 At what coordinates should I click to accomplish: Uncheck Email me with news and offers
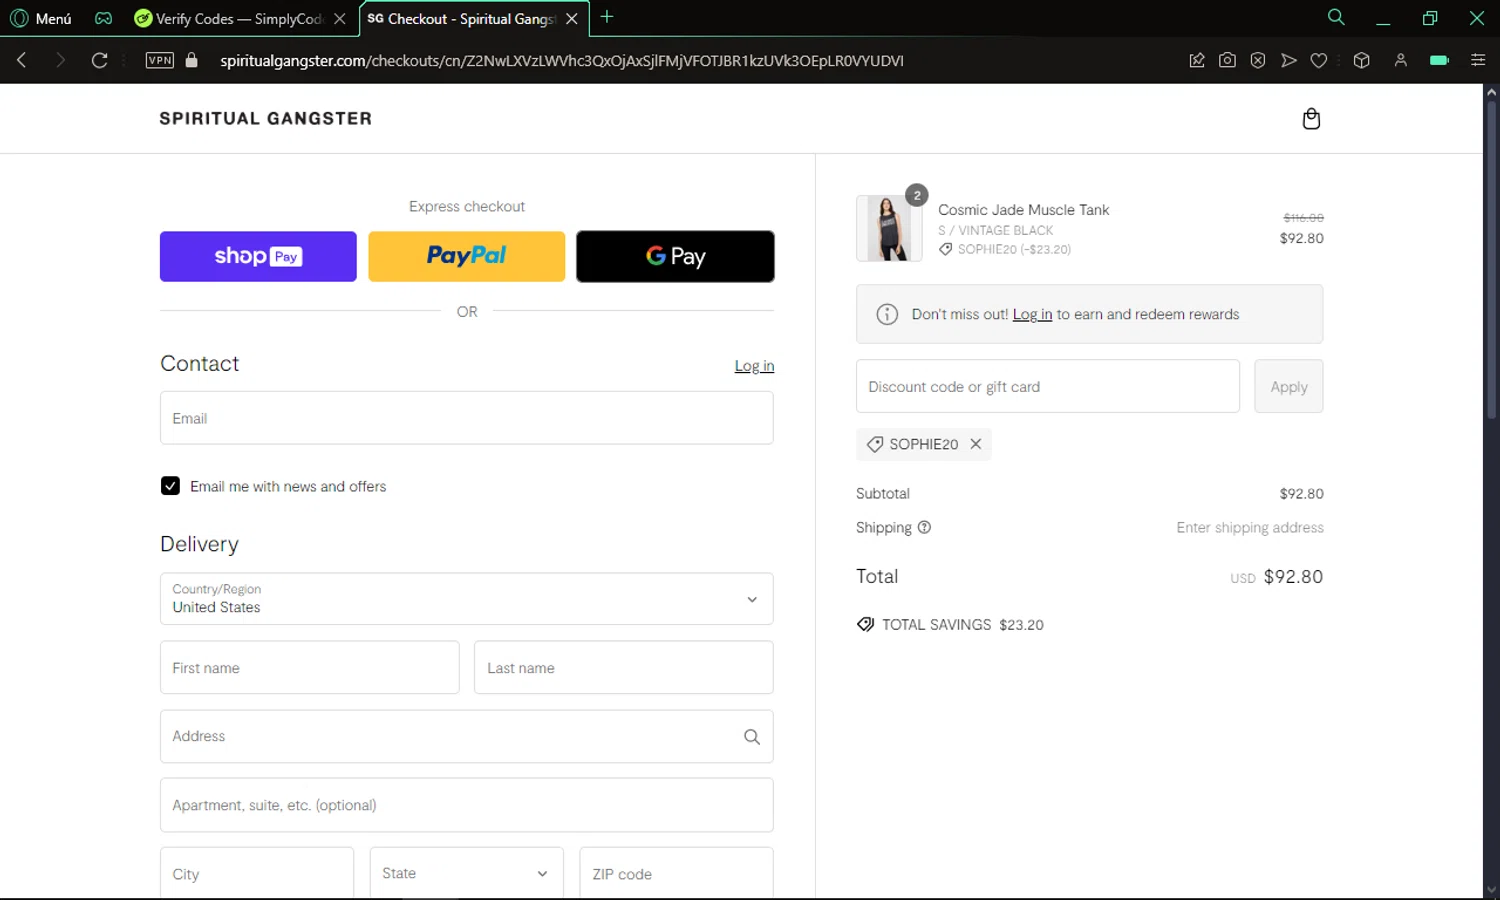point(170,486)
